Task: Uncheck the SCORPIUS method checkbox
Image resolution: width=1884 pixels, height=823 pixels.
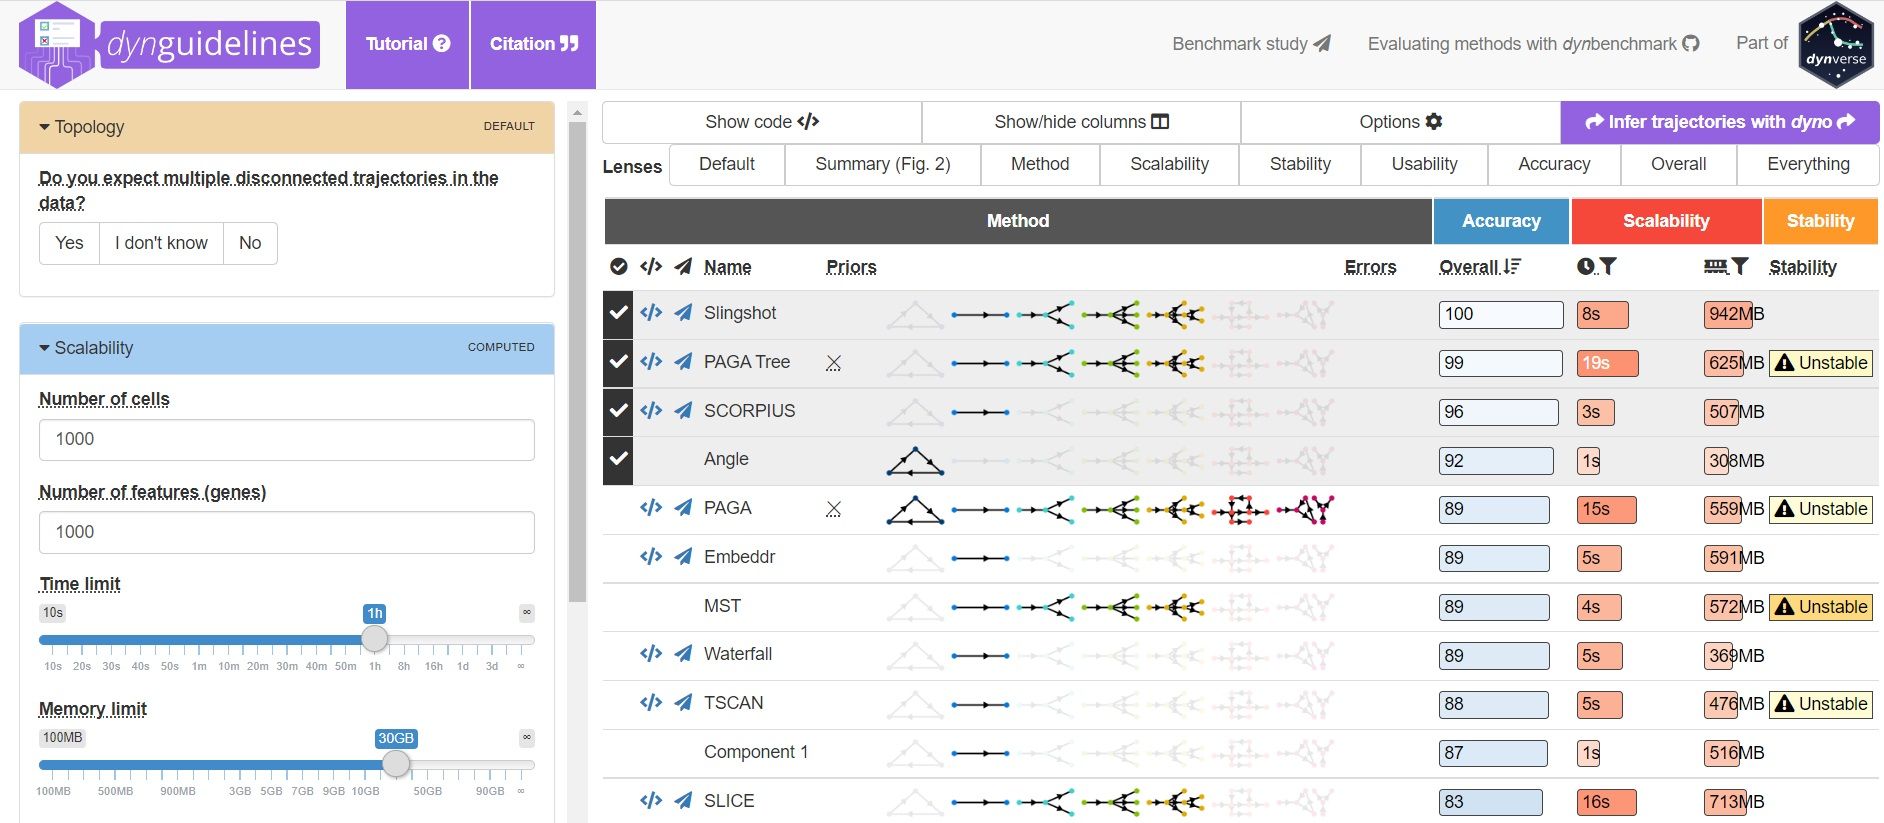Action: (x=619, y=410)
